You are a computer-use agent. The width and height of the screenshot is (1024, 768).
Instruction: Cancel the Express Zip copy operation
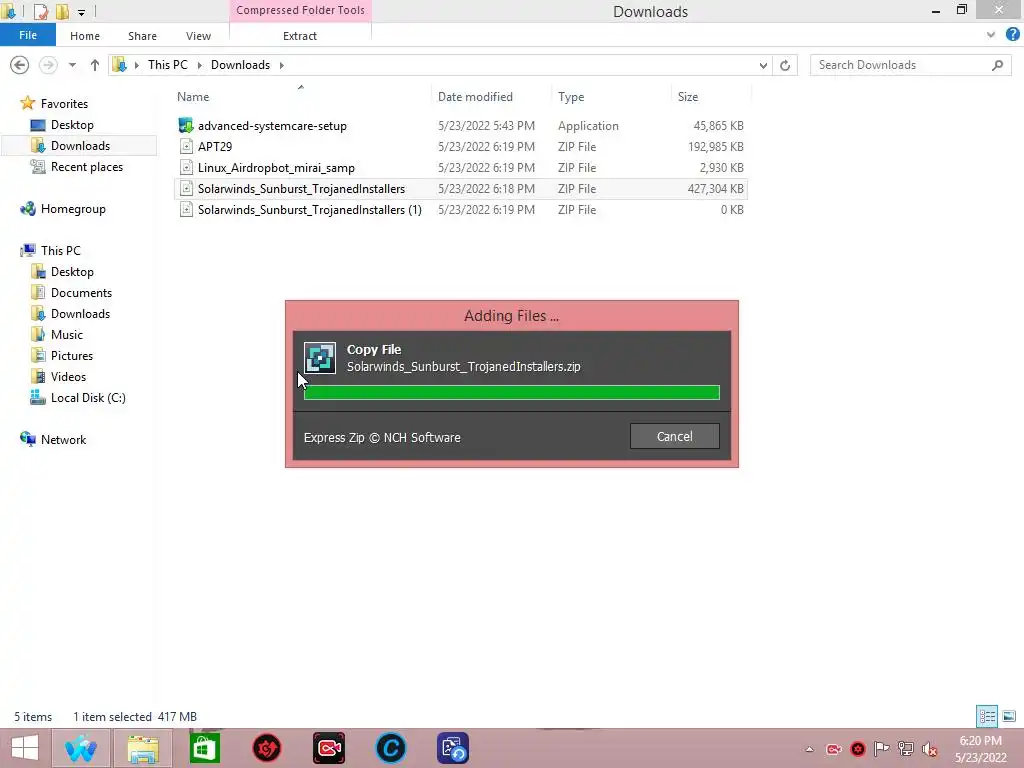pyautogui.click(x=675, y=436)
